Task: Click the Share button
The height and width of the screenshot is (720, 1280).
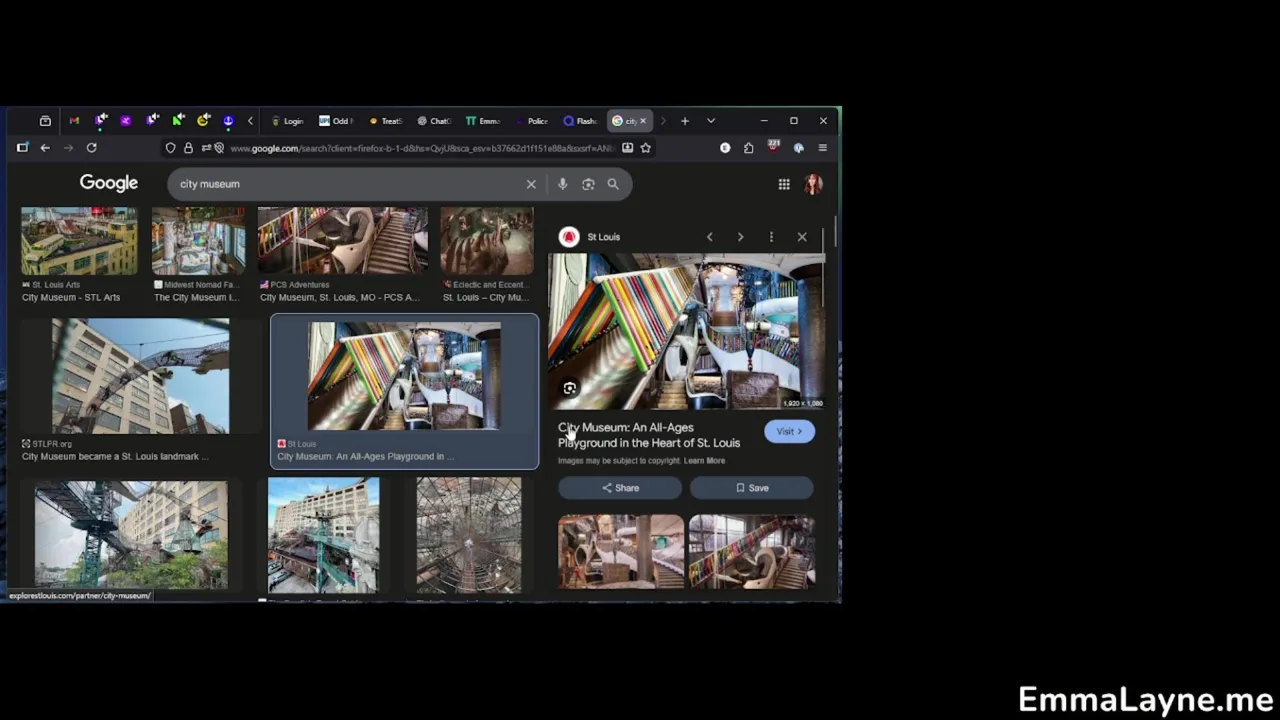Action: (x=620, y=488)
